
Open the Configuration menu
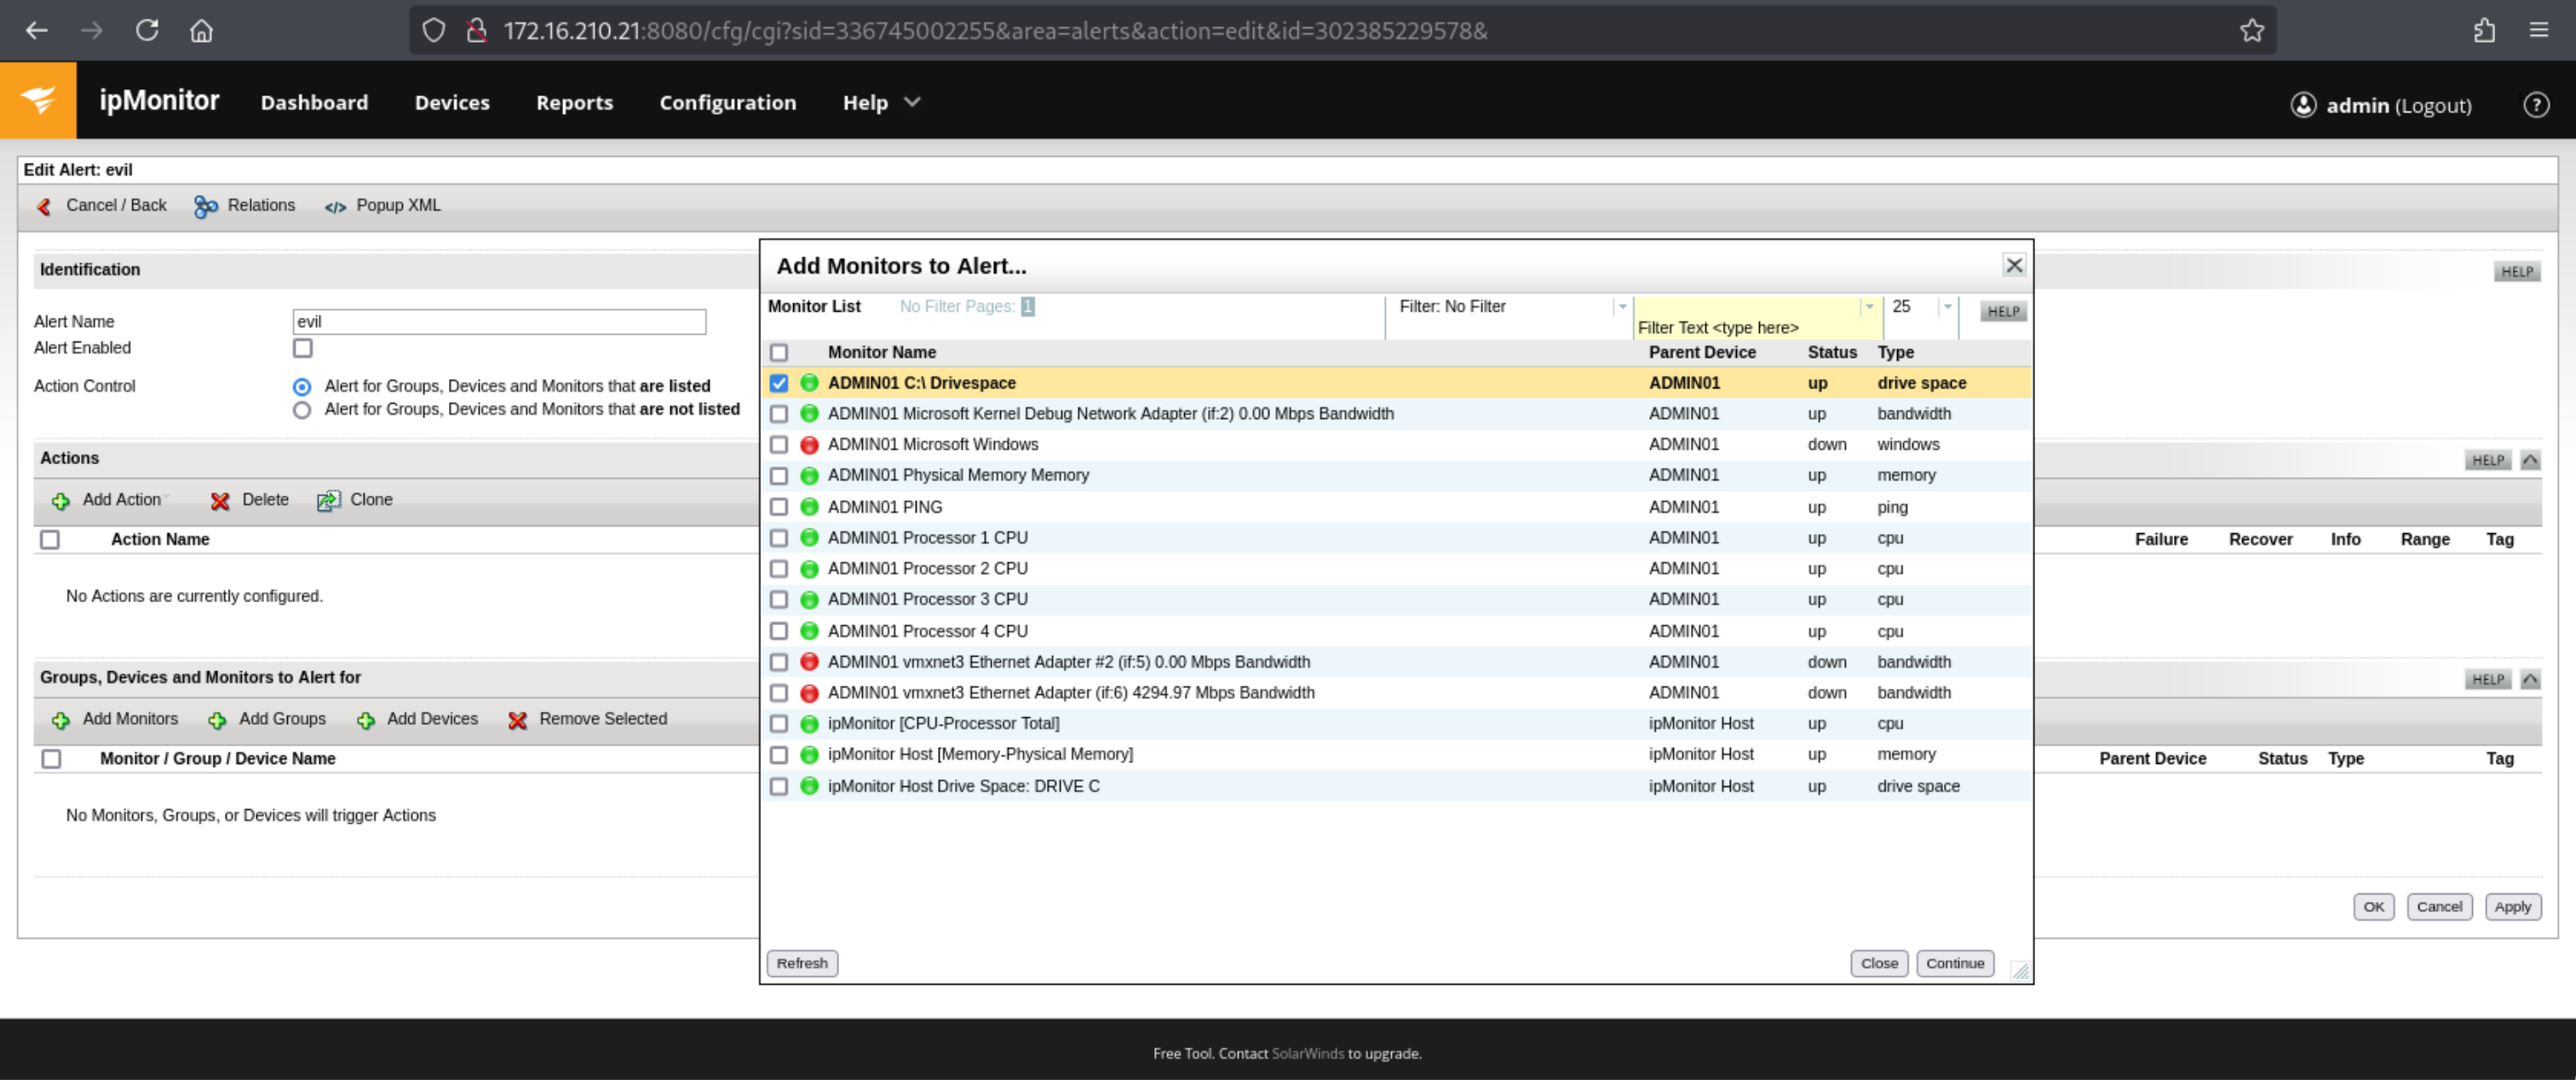tap(727, 102)
